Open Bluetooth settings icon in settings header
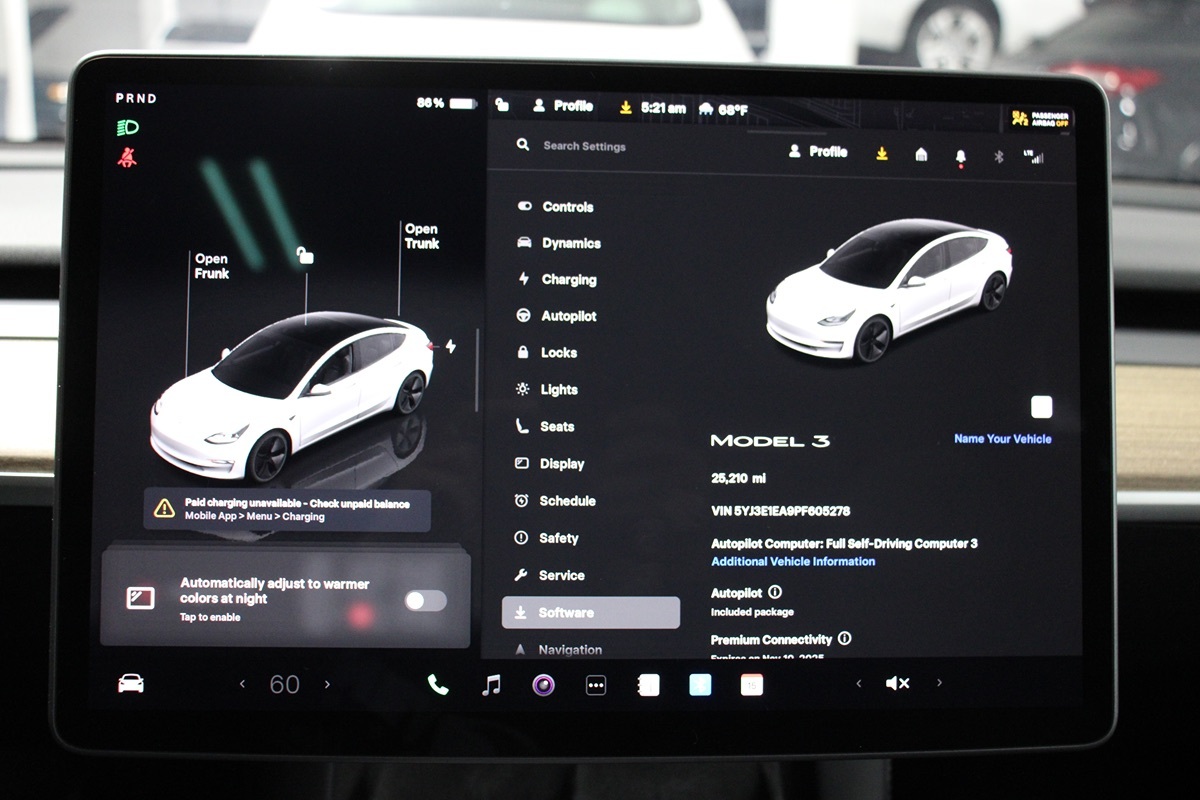The image size is (1200, 800). [x=998, y=155]
